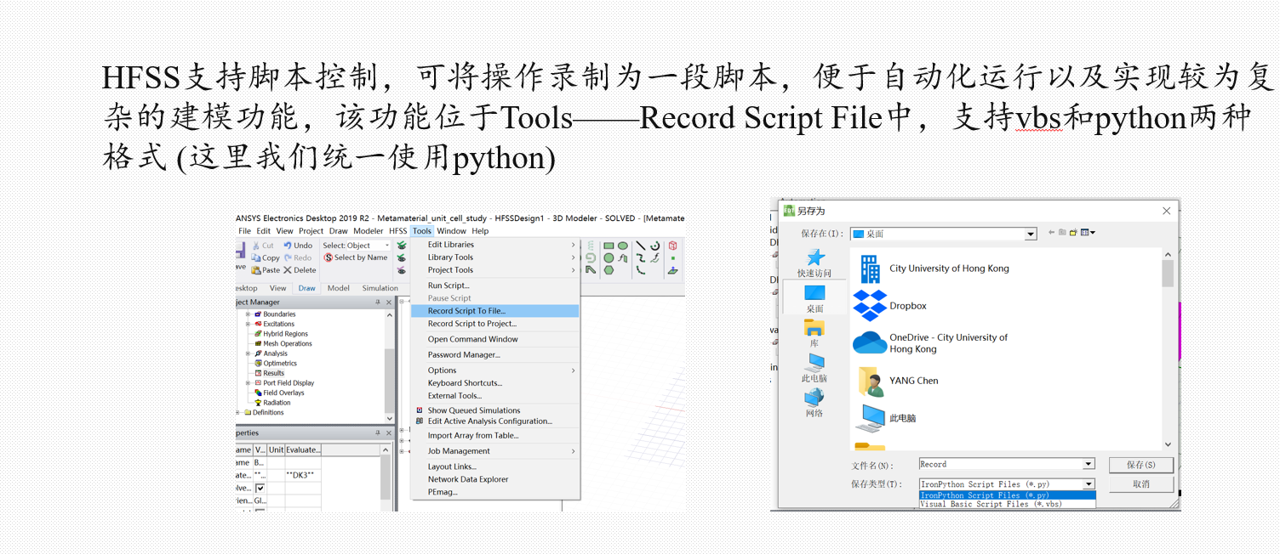Select Optimetrics in Project Manager tree
This screenshot has height=554, width=1280.
275,363
